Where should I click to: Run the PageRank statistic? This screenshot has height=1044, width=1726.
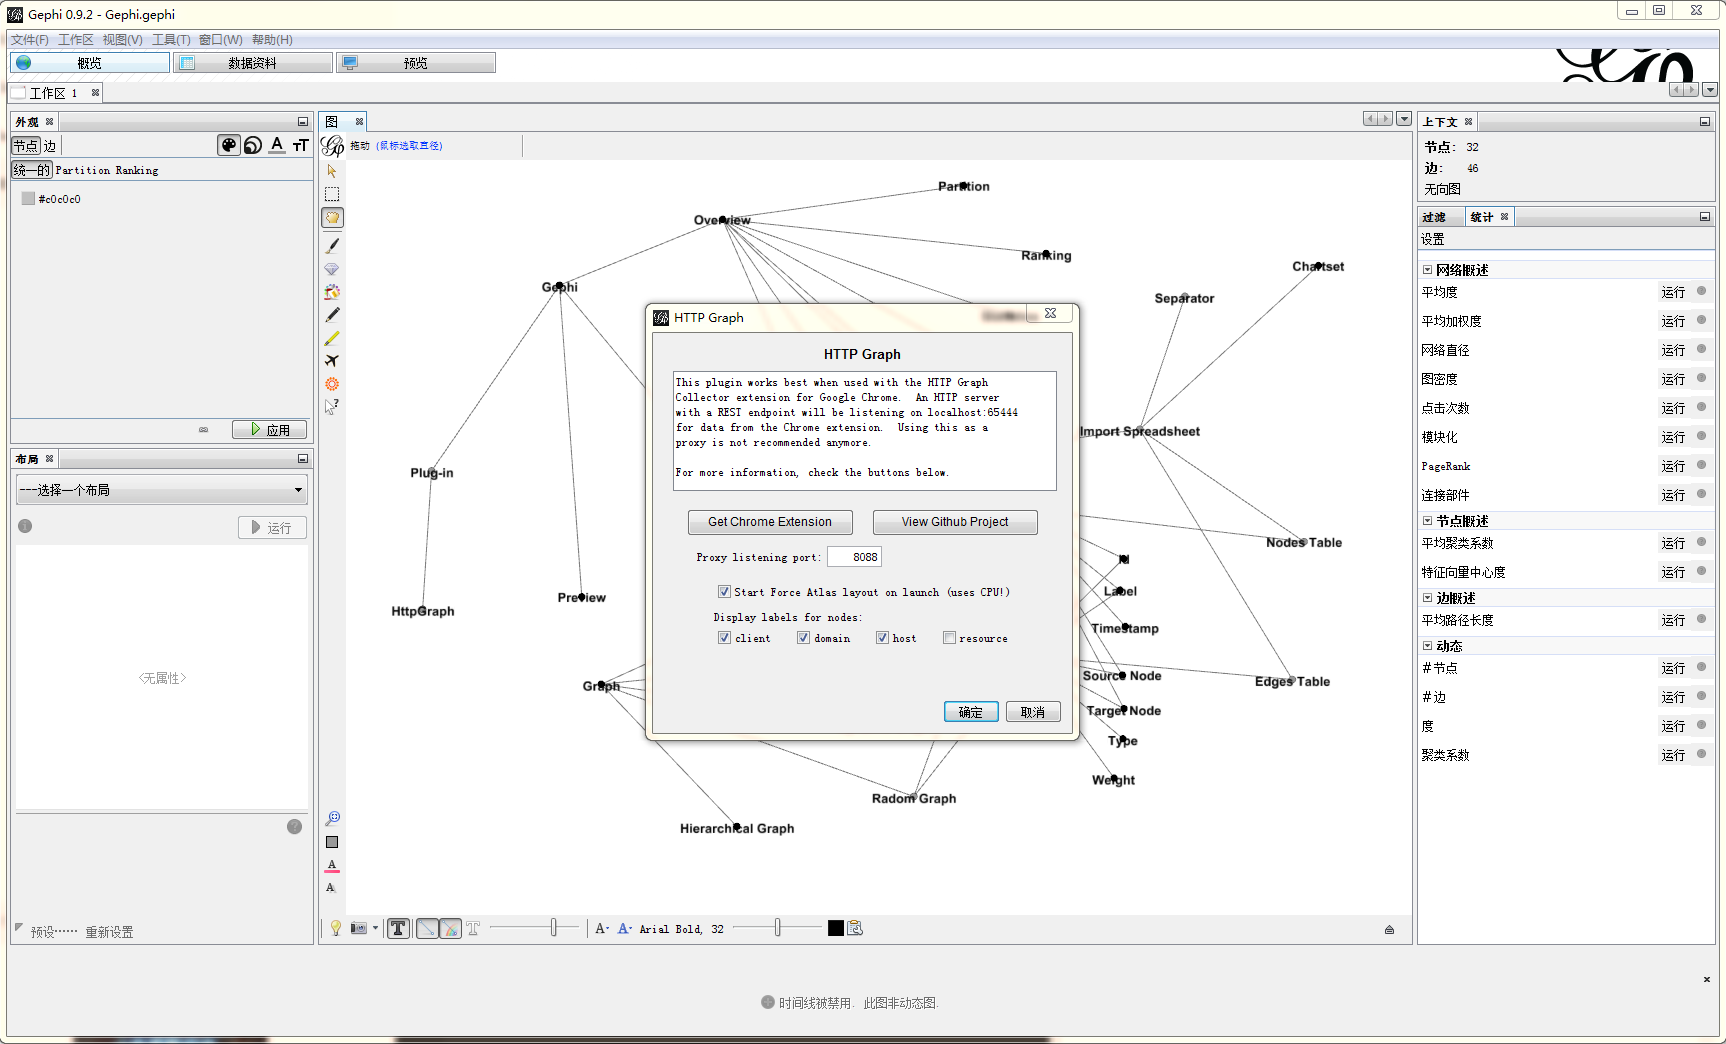point(1673,466)
